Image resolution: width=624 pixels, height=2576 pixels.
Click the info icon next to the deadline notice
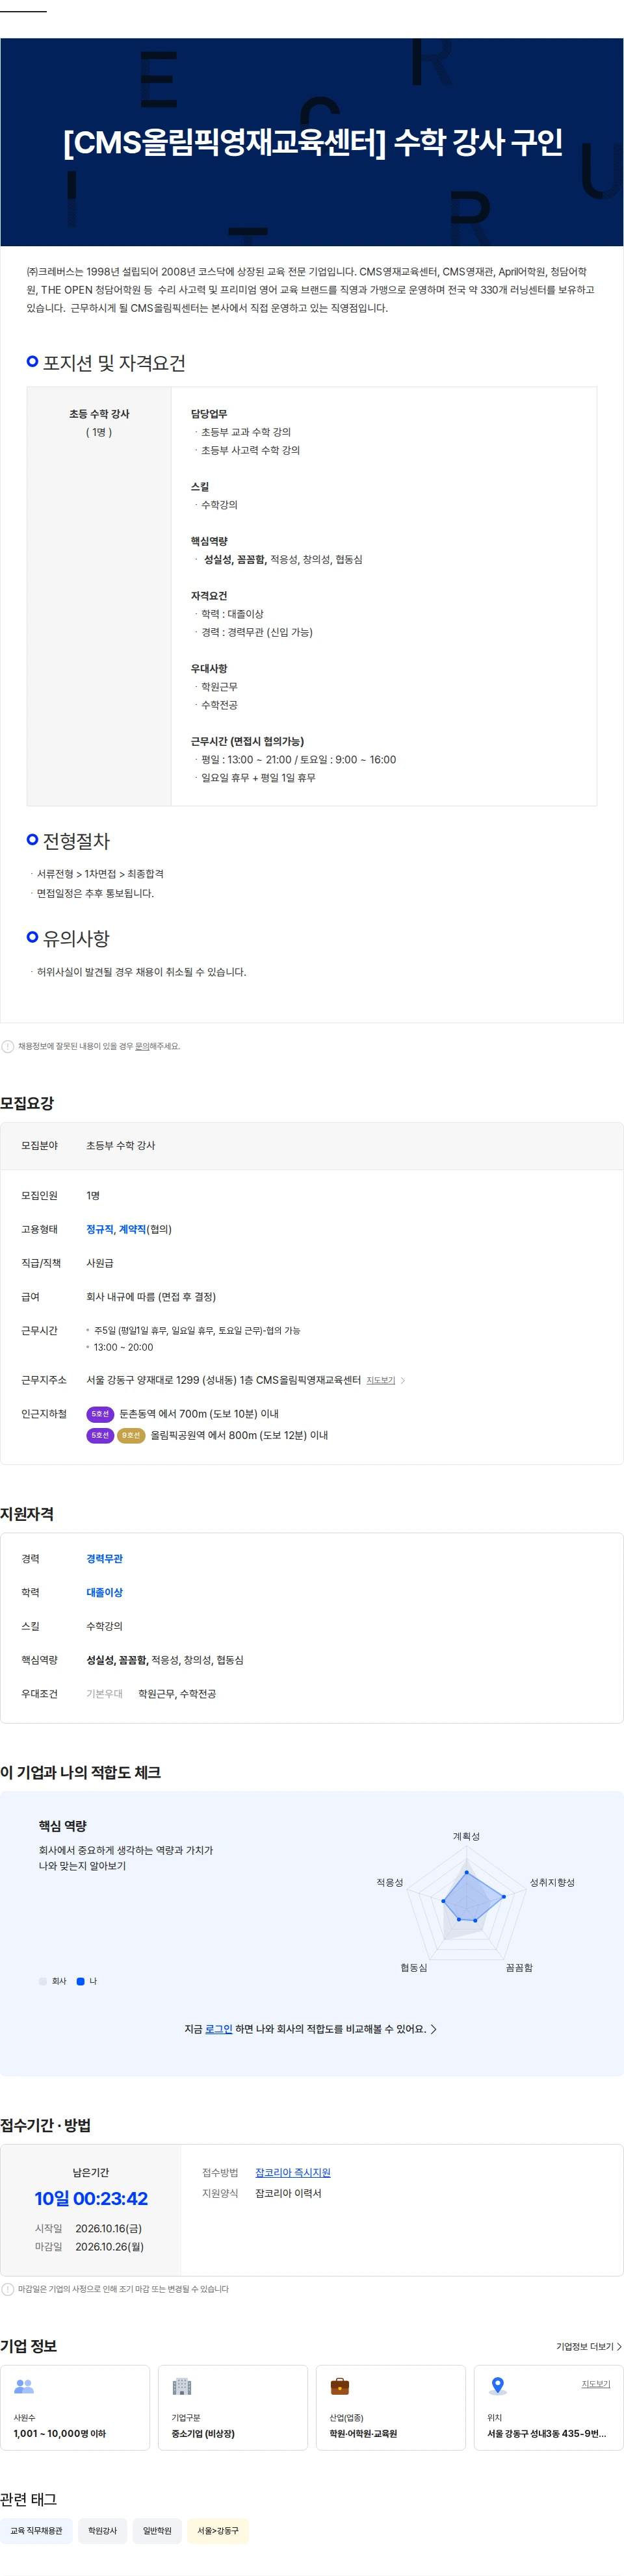point(8,2289)
